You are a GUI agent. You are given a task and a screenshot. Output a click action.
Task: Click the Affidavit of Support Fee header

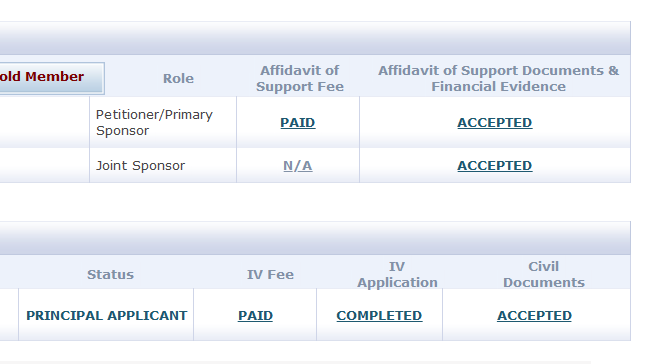click(x=300, y=79)
